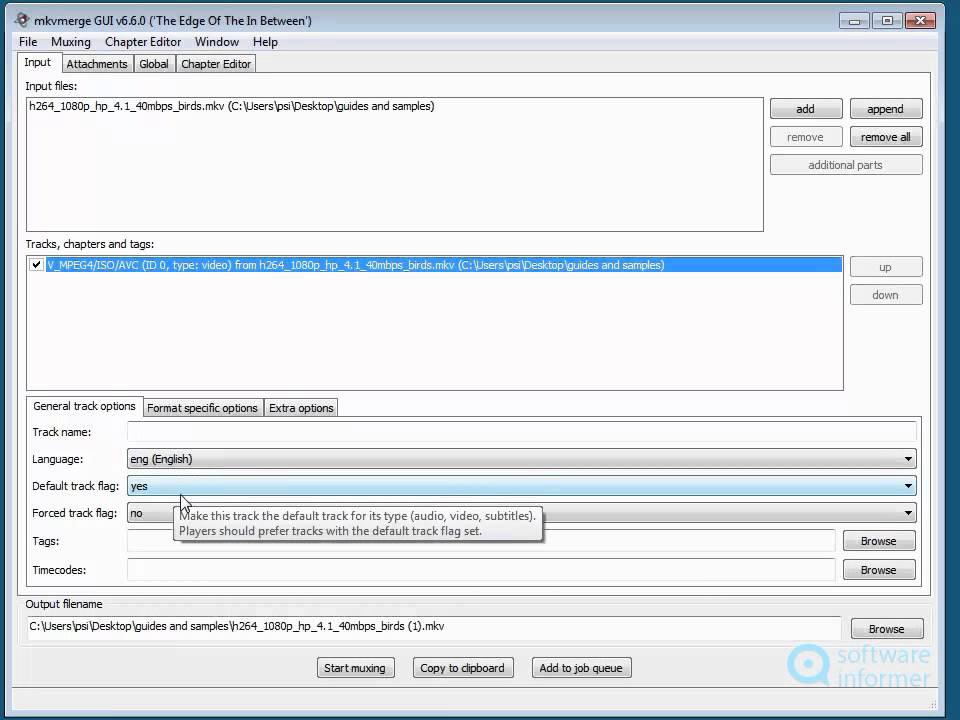The width and height of the screenshot is (960, 720).
Task: Minimize the mkvmerge GUI window
Action: [855, 21]
